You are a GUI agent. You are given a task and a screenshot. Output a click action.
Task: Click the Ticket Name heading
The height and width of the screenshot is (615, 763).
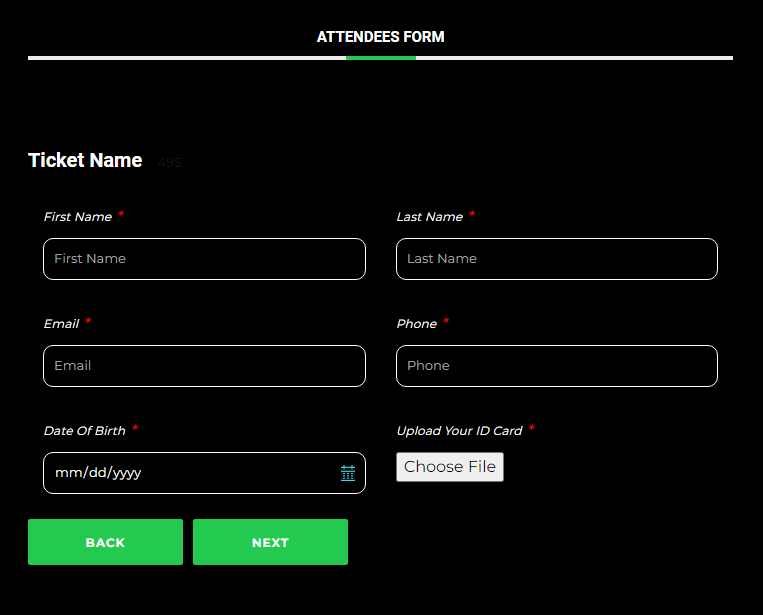(x=85, y=160)
